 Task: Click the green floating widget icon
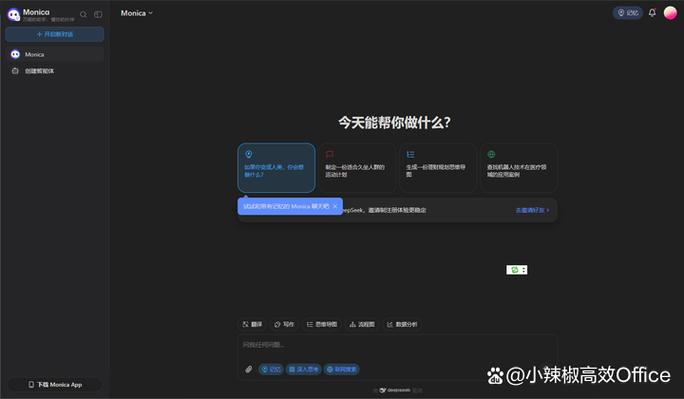tap(515, 270)
